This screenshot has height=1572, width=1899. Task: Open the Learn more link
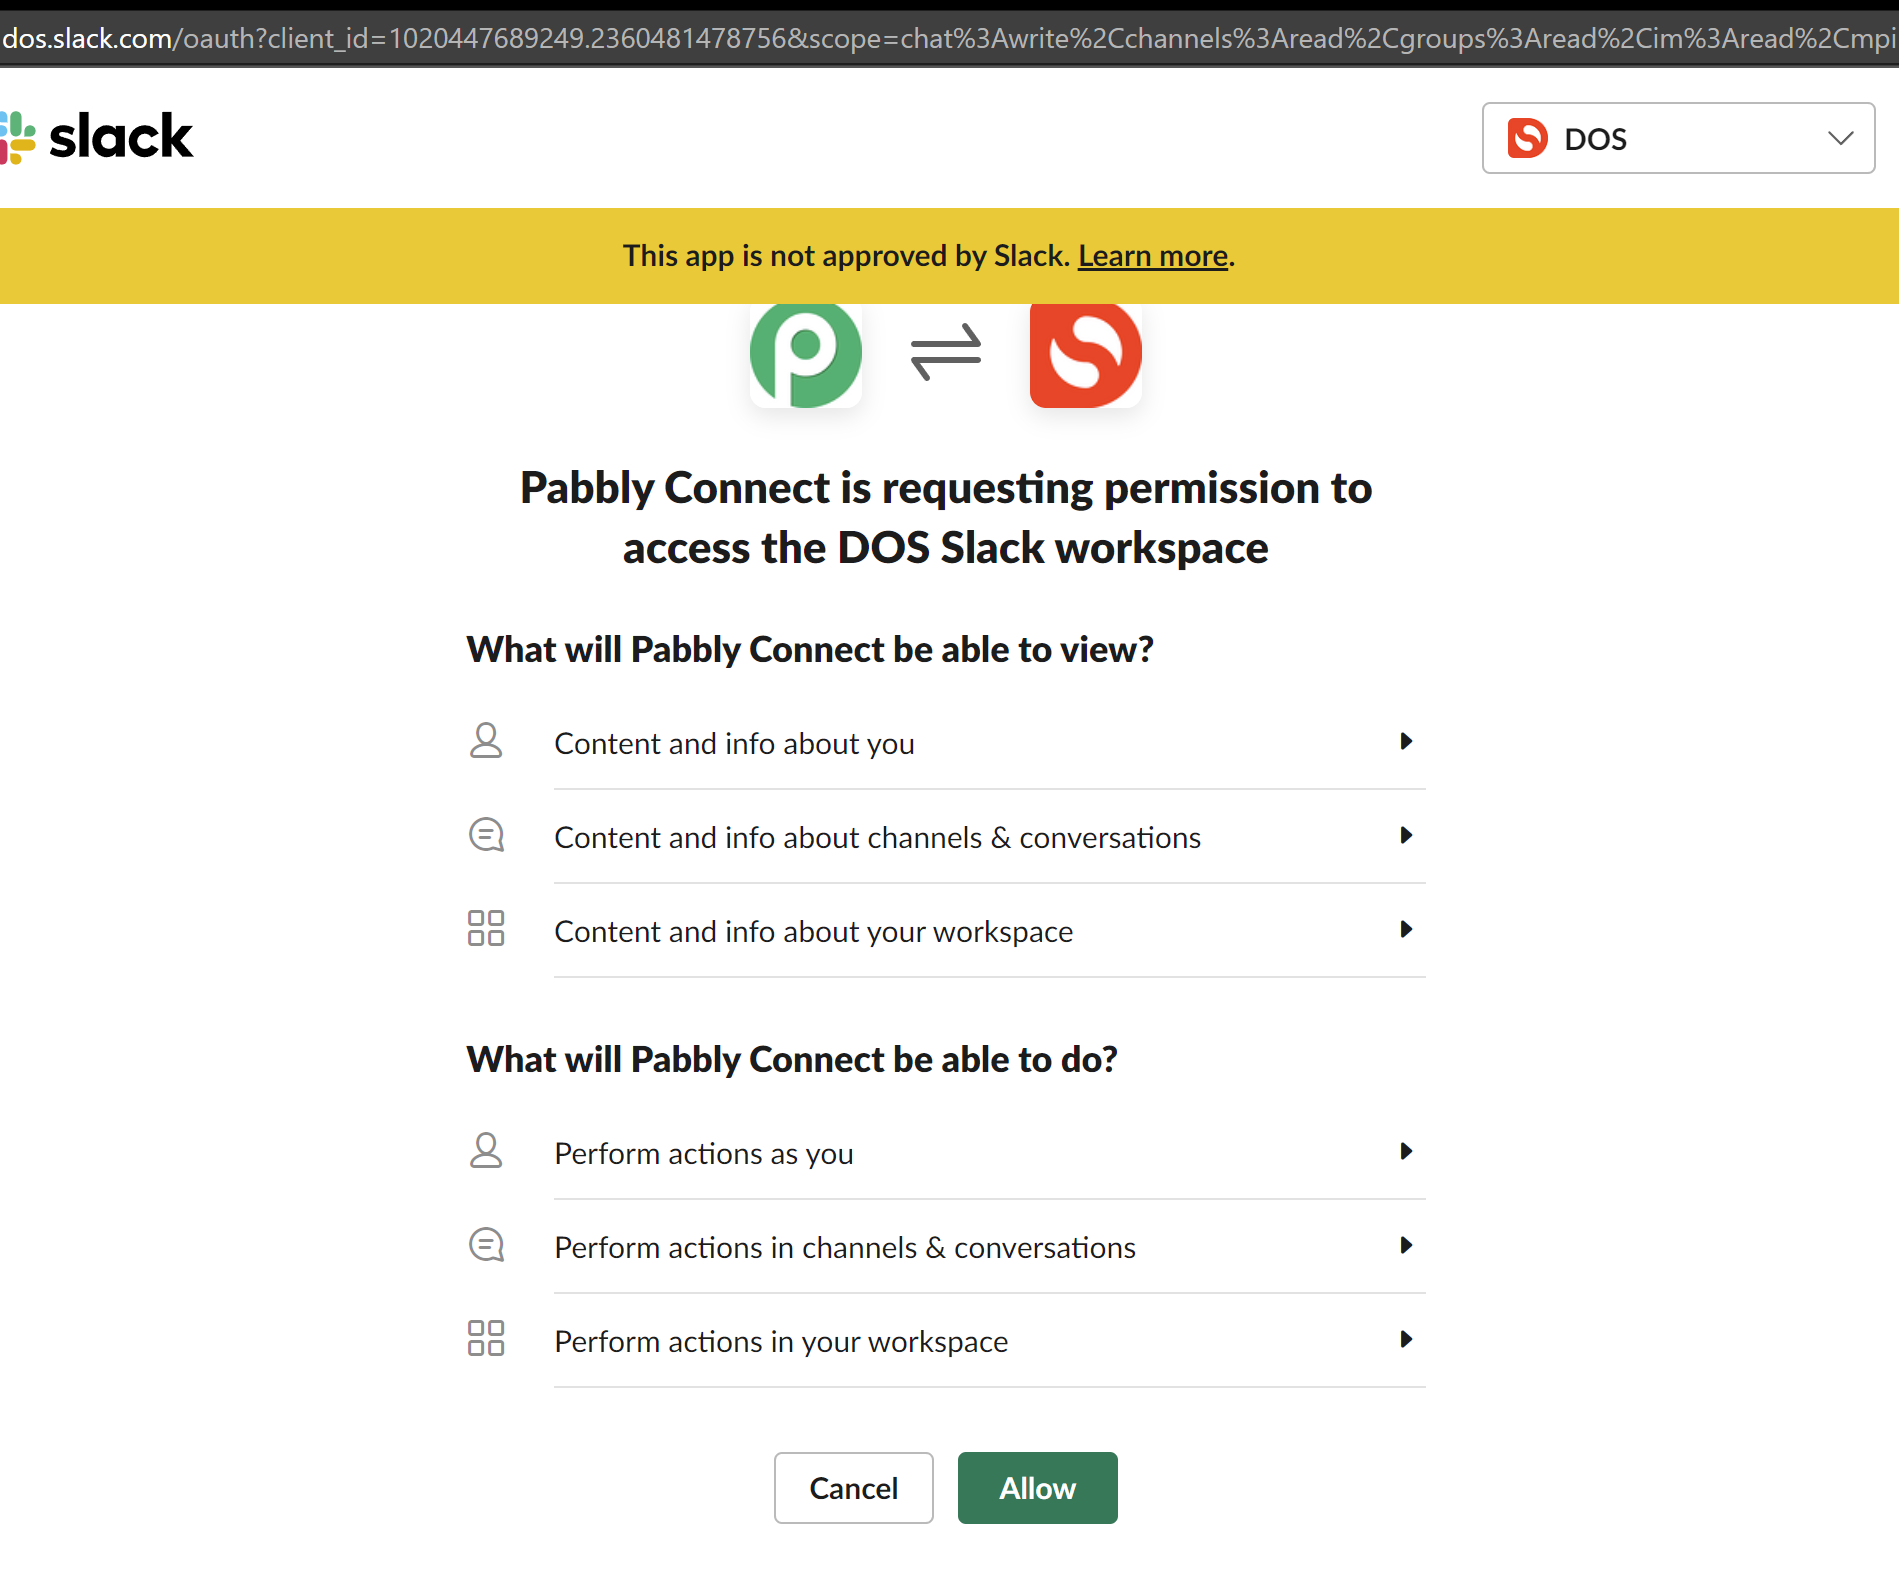click(1153, 256)
